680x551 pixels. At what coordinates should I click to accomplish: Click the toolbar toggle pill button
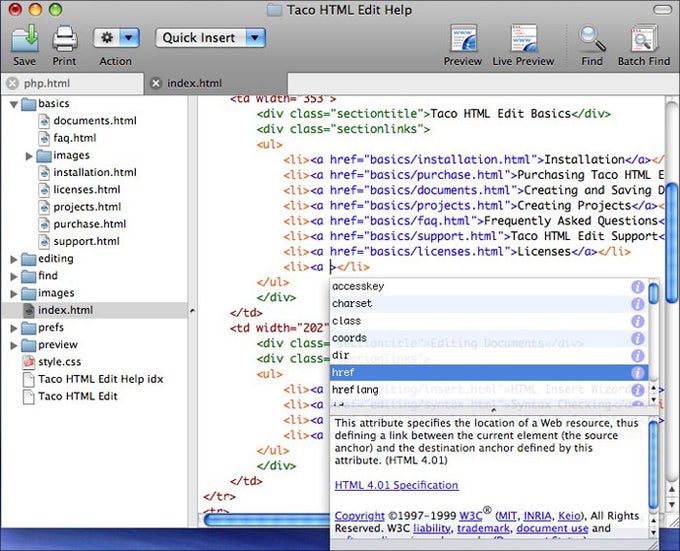tap(662, 10)
